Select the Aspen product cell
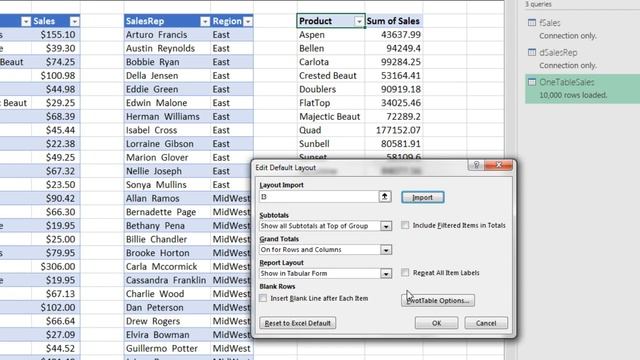Screen dimensions: 640x360 pyautogui.click(x=331, y=35)
